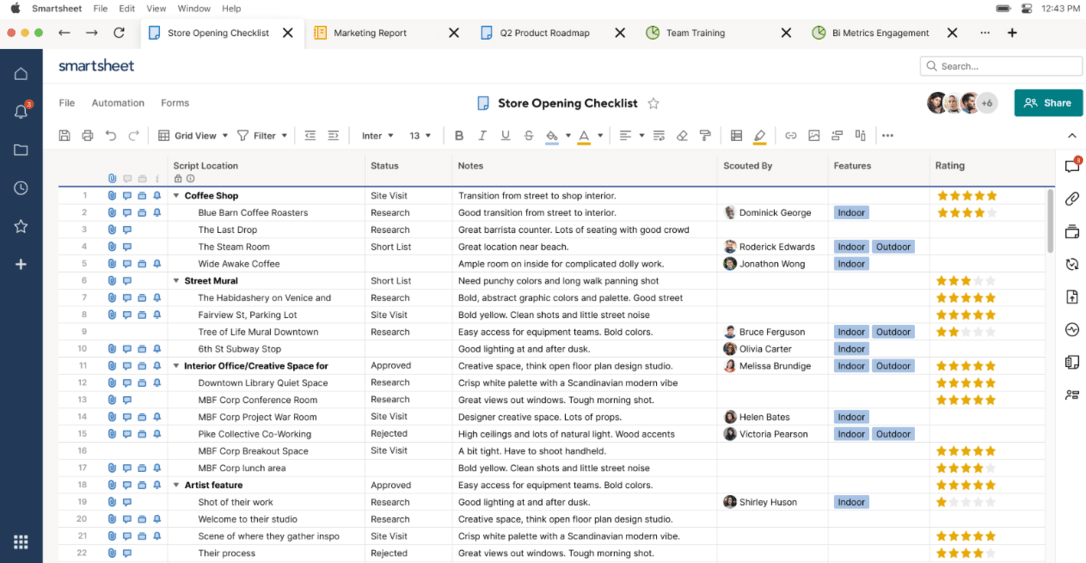Open more toolbar options ellipsis

(x=888, y=136)
